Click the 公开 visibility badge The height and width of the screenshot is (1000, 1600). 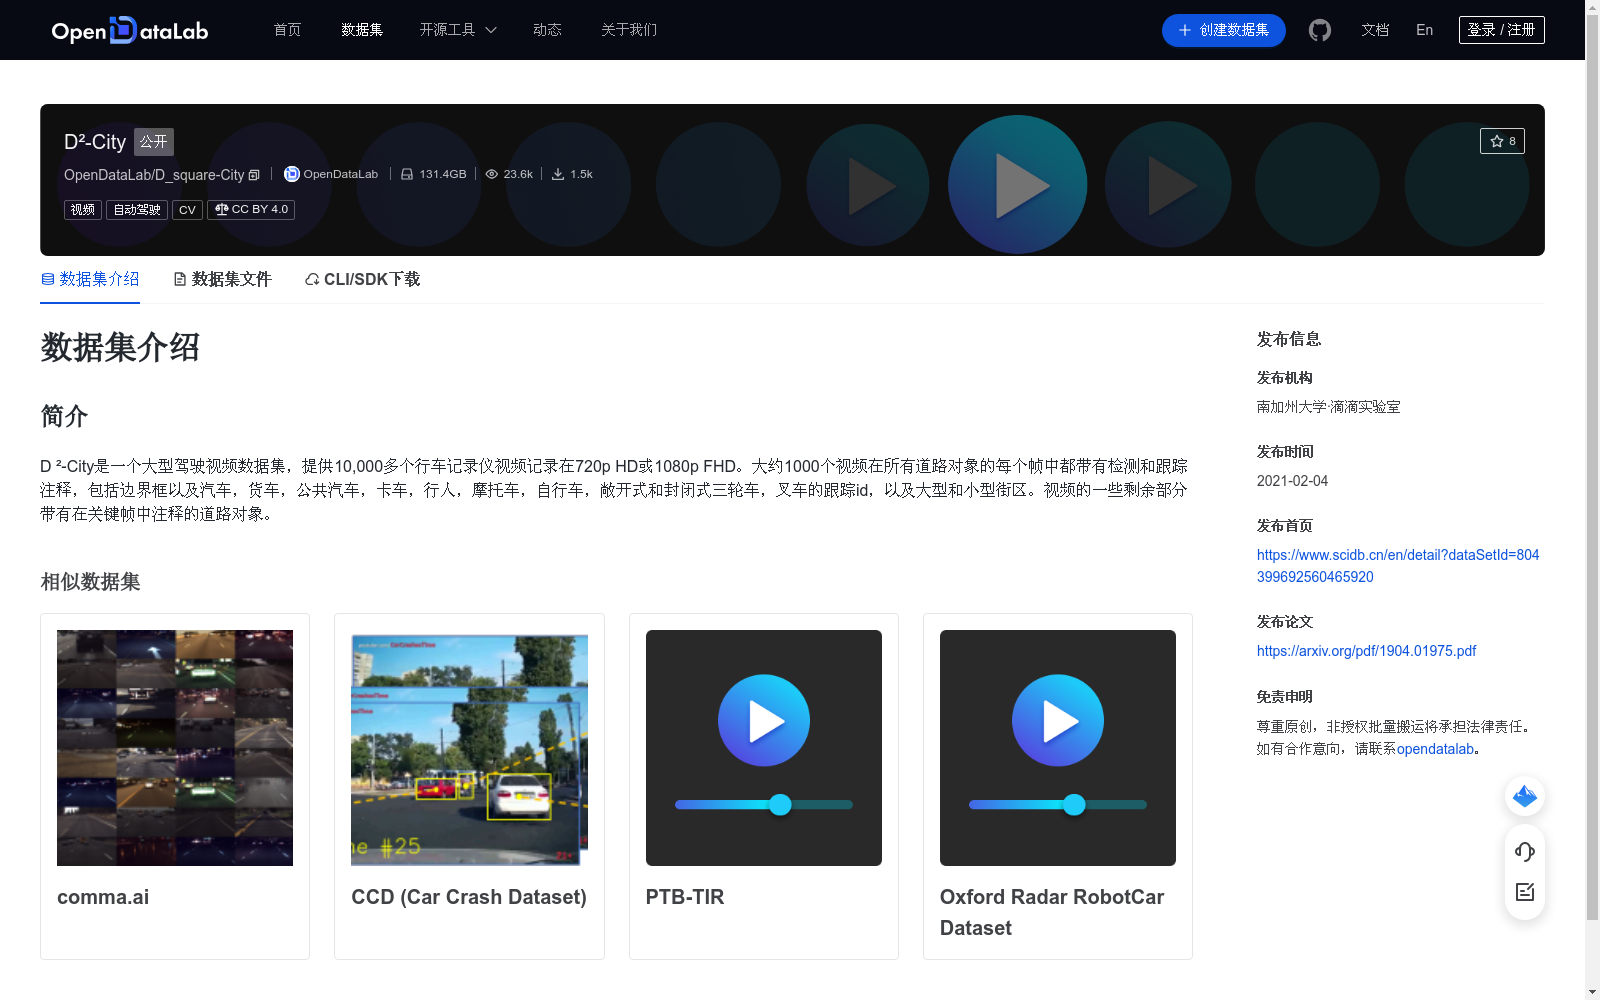[x=154, y=142]
